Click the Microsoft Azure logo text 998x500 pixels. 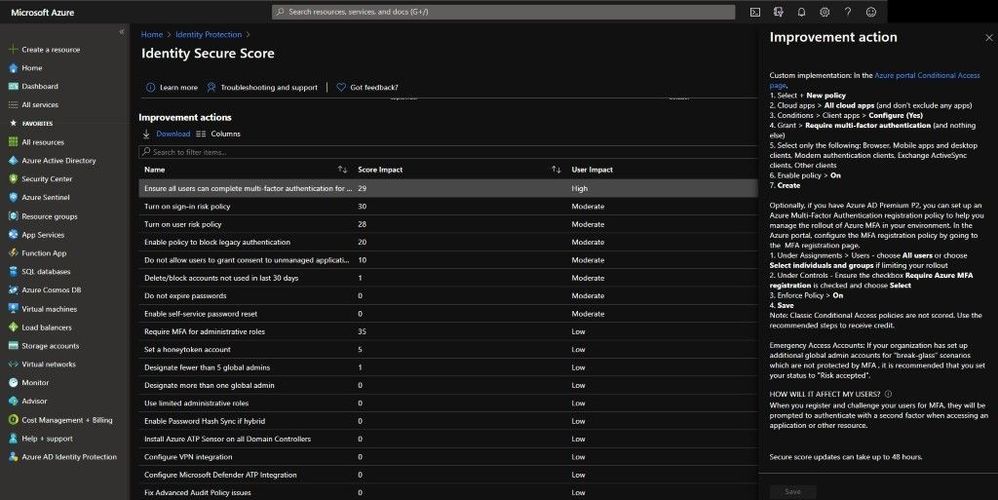click(x=43, y=12)
